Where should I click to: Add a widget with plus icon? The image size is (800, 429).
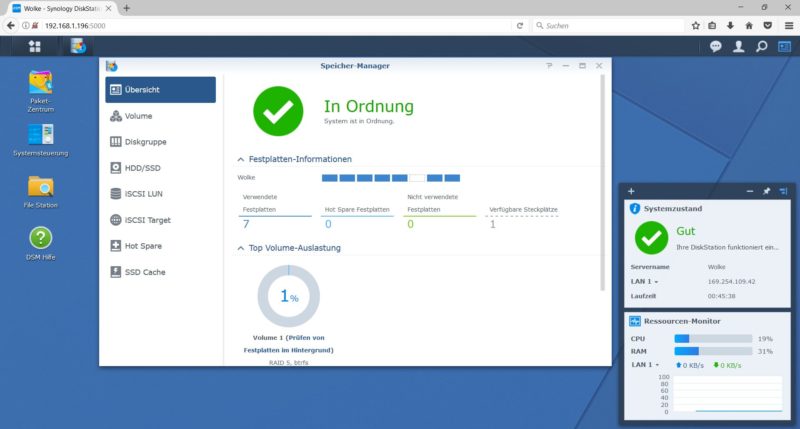(631, 191)
